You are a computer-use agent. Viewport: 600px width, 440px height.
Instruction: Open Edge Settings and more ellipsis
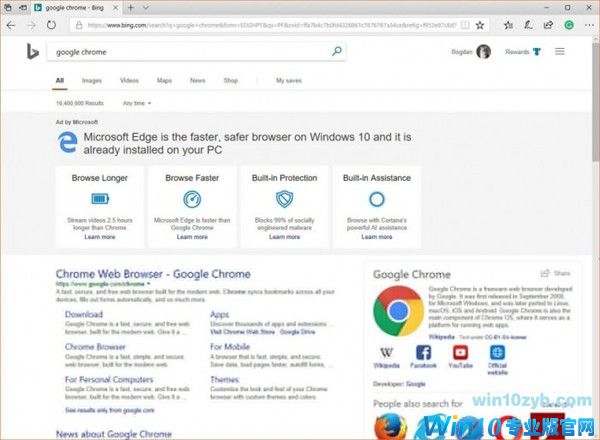click(x=589, y=25)
